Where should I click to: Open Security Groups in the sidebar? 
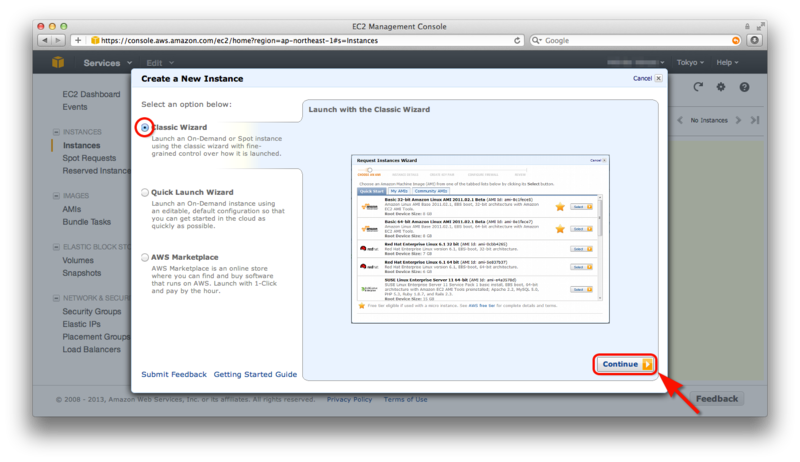click(x=92, y=311)
